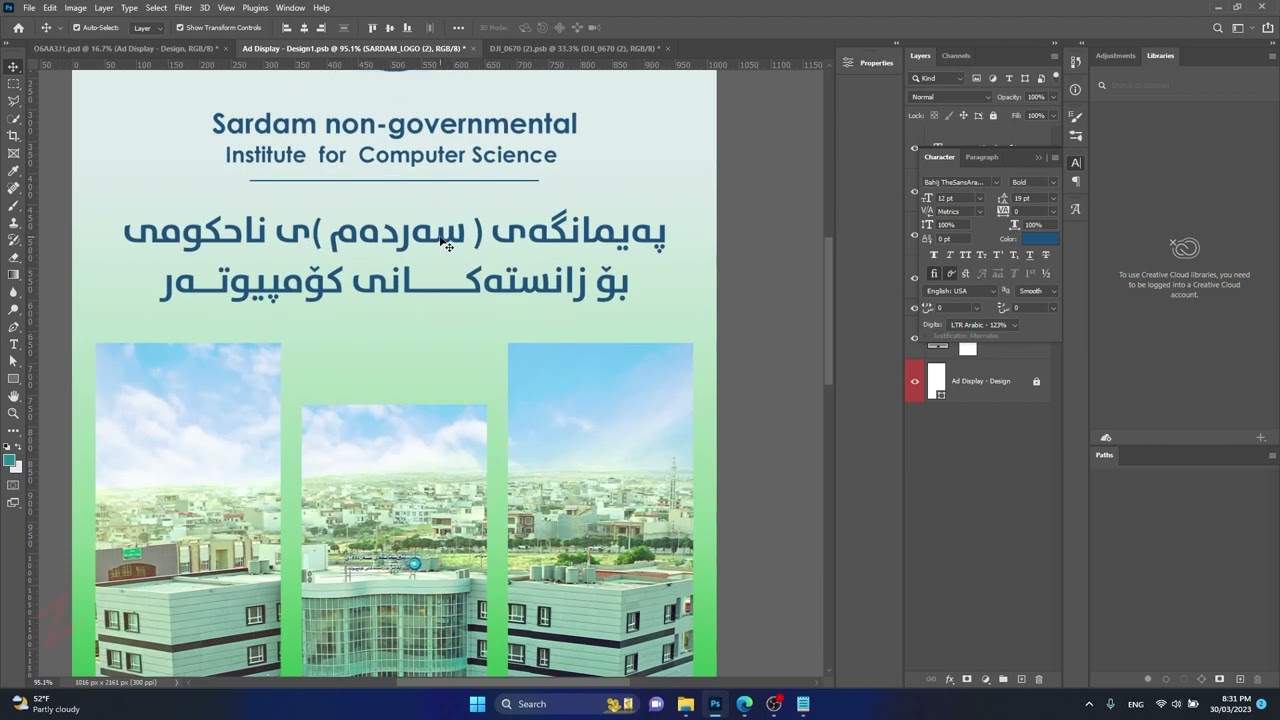Select the Pen tool

[13, 327]
